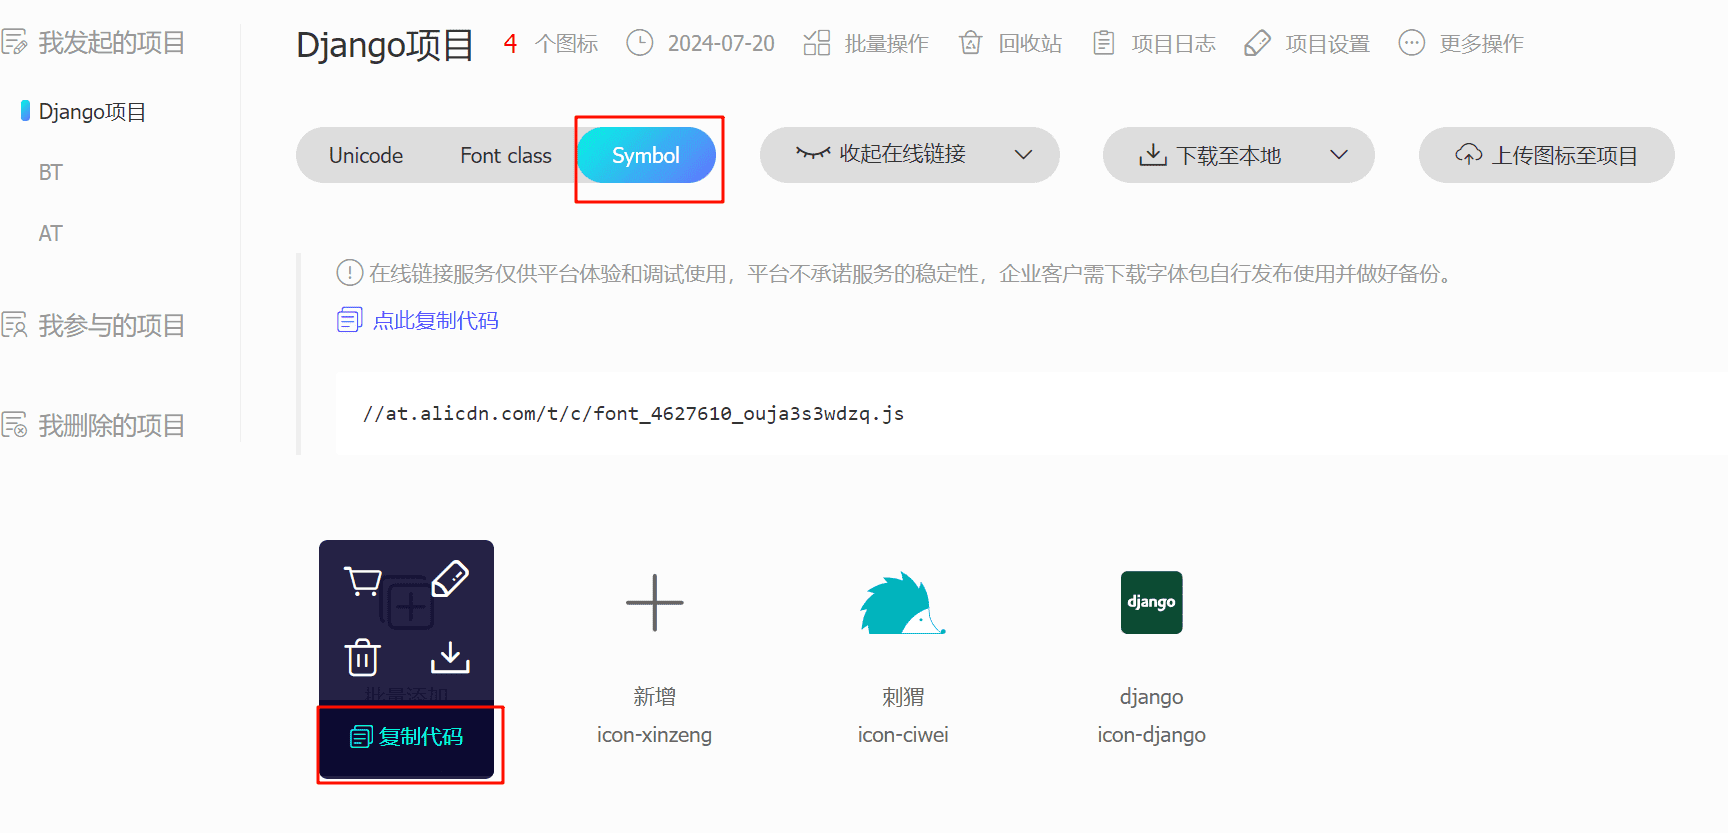Select the django green logo icon
The width and height of the screenshot is (1728, 833).
1151,602
